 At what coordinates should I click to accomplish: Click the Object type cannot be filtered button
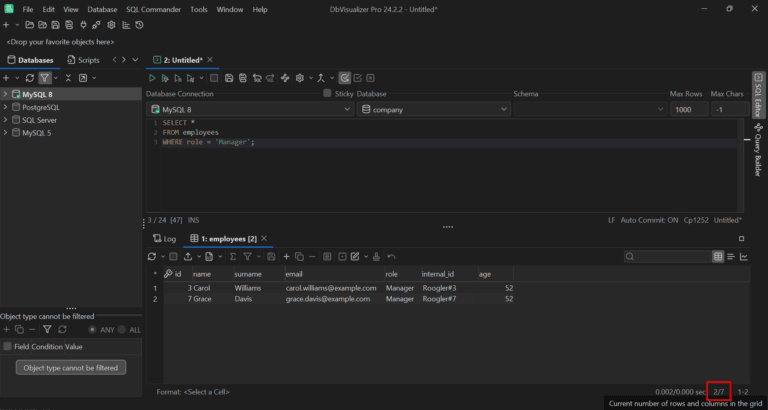(x=70, y=367)
